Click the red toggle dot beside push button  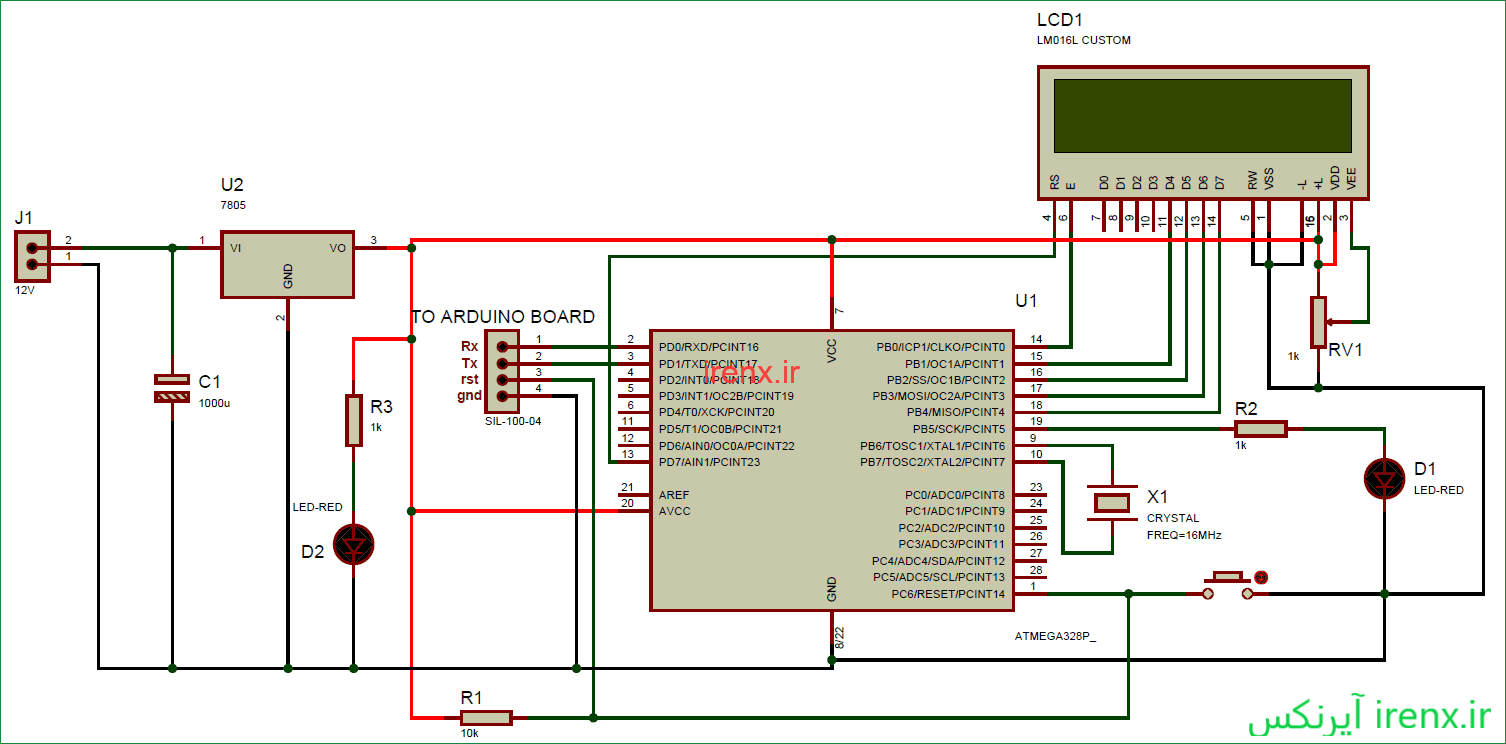(1261, 577)
